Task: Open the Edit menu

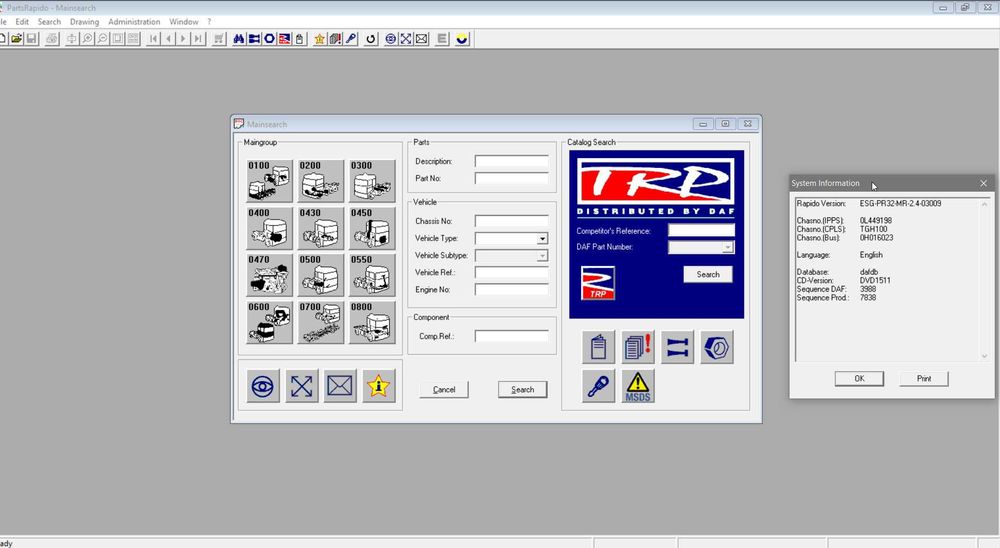Action: [22, 22]
